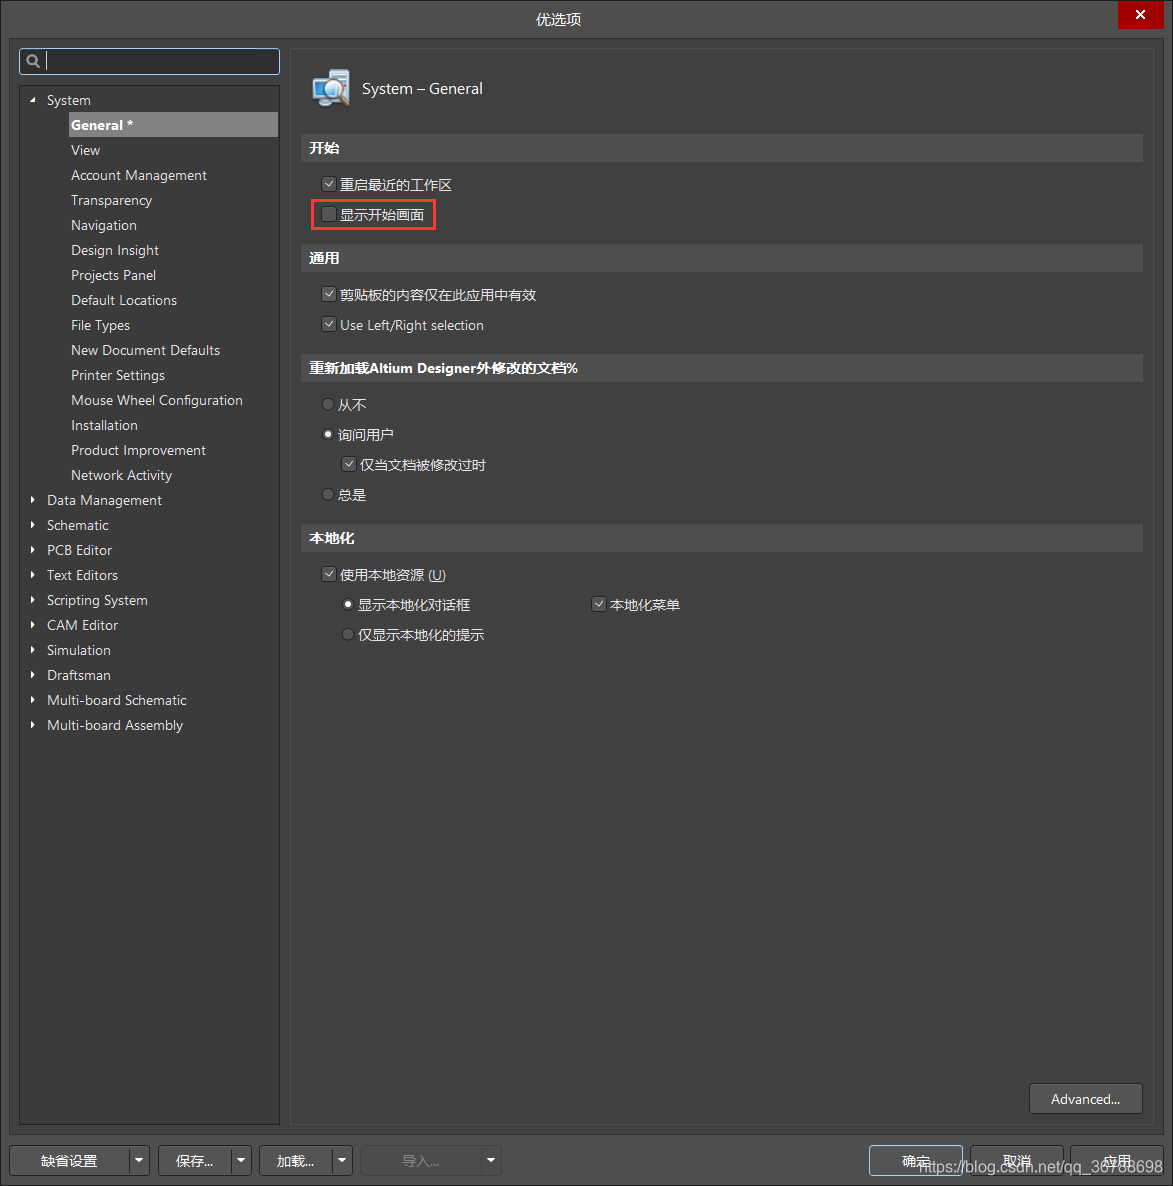
Task: Click the preferences search input field
Action: pyautogui.click(x=150, y=61)
